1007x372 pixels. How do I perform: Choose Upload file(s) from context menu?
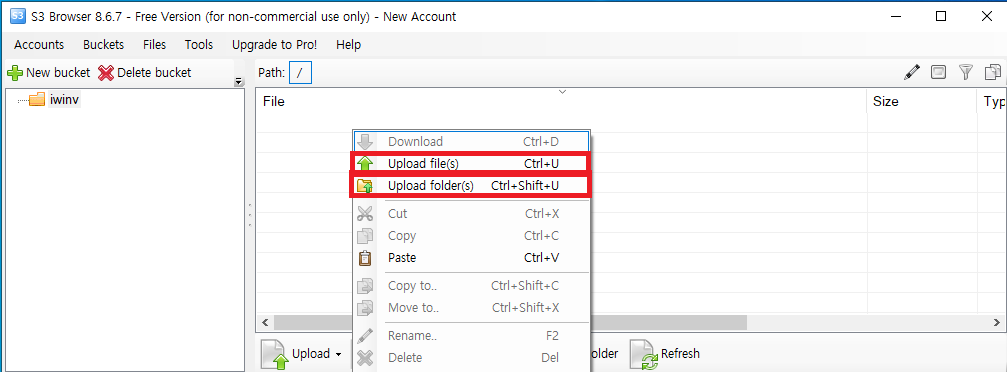(470, 163)
